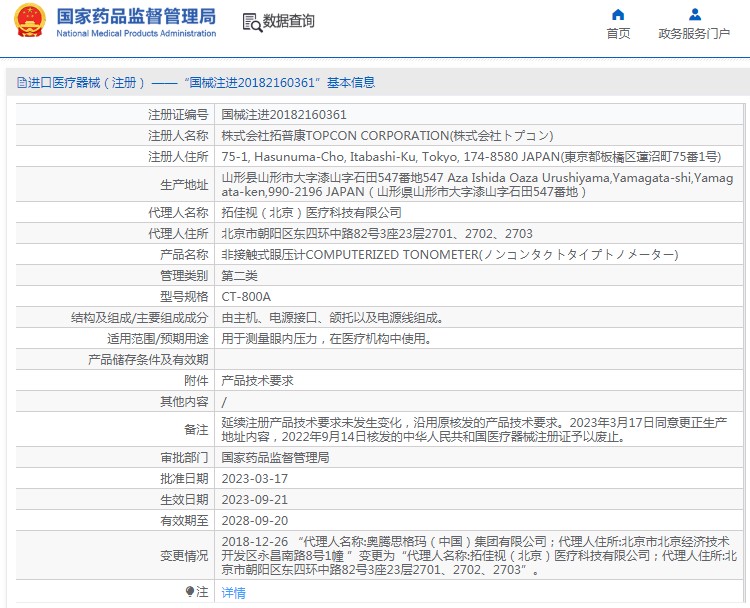Select the 2018-12-26 change record text
This screenshot has height=608, width=750.
tap(479, 555)
